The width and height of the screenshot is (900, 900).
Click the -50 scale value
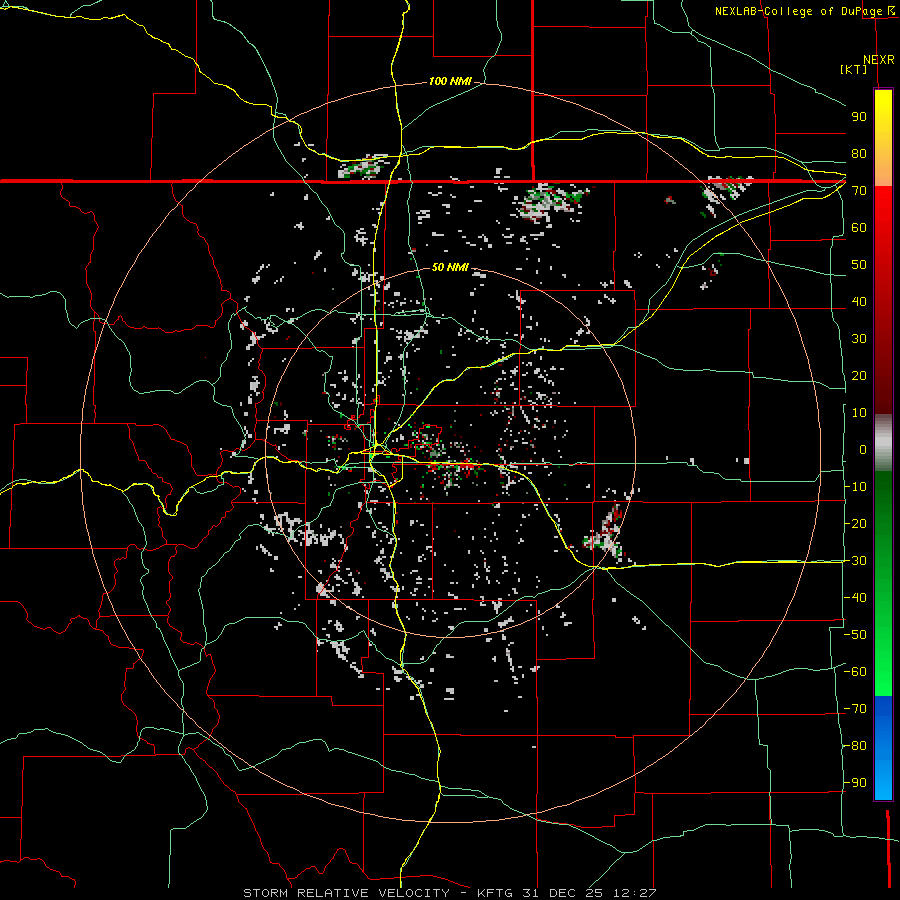pos(855,635)
